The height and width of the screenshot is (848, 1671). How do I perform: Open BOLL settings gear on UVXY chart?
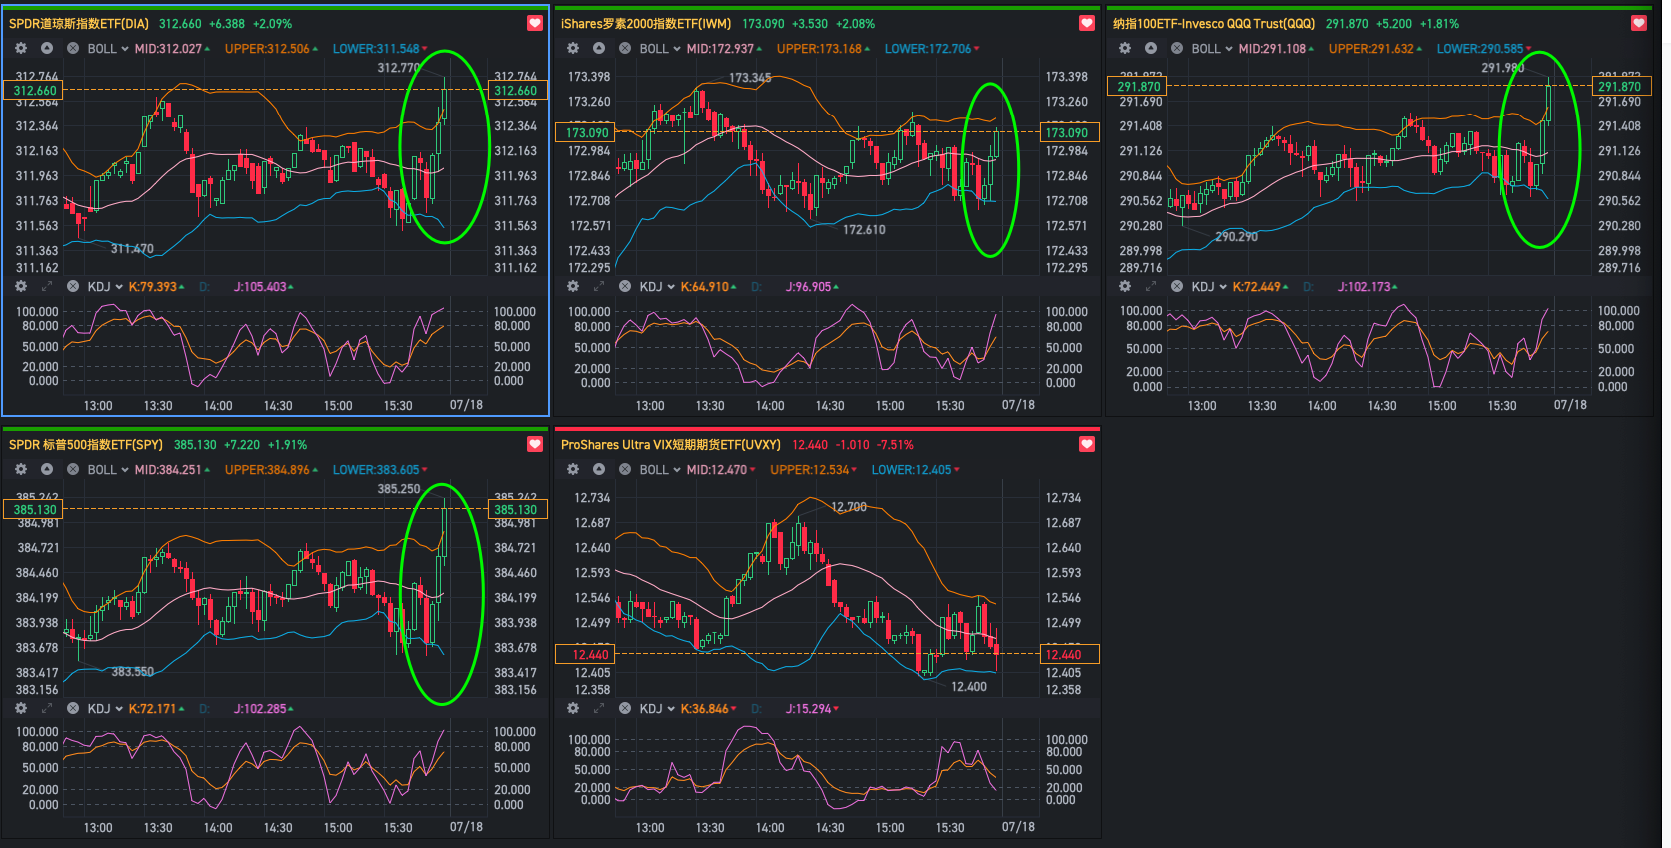[x=573, y=469]
